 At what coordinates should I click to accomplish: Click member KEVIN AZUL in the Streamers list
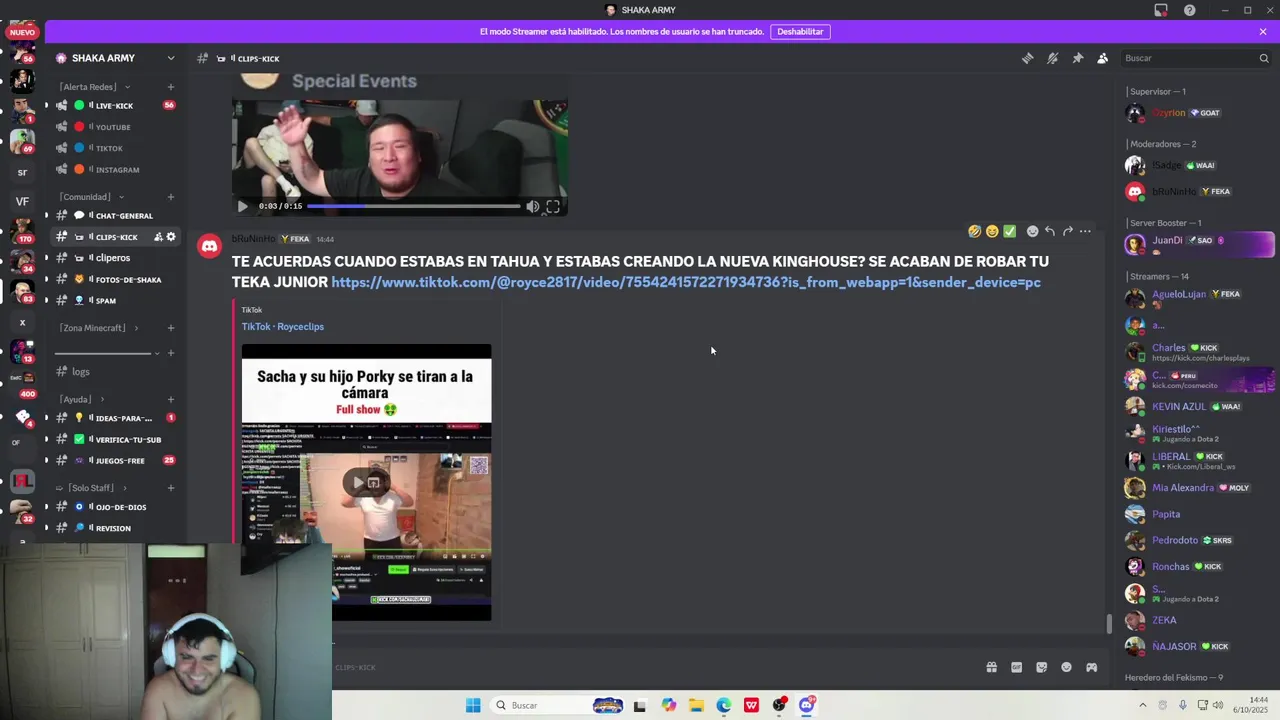click(1198, 406)
